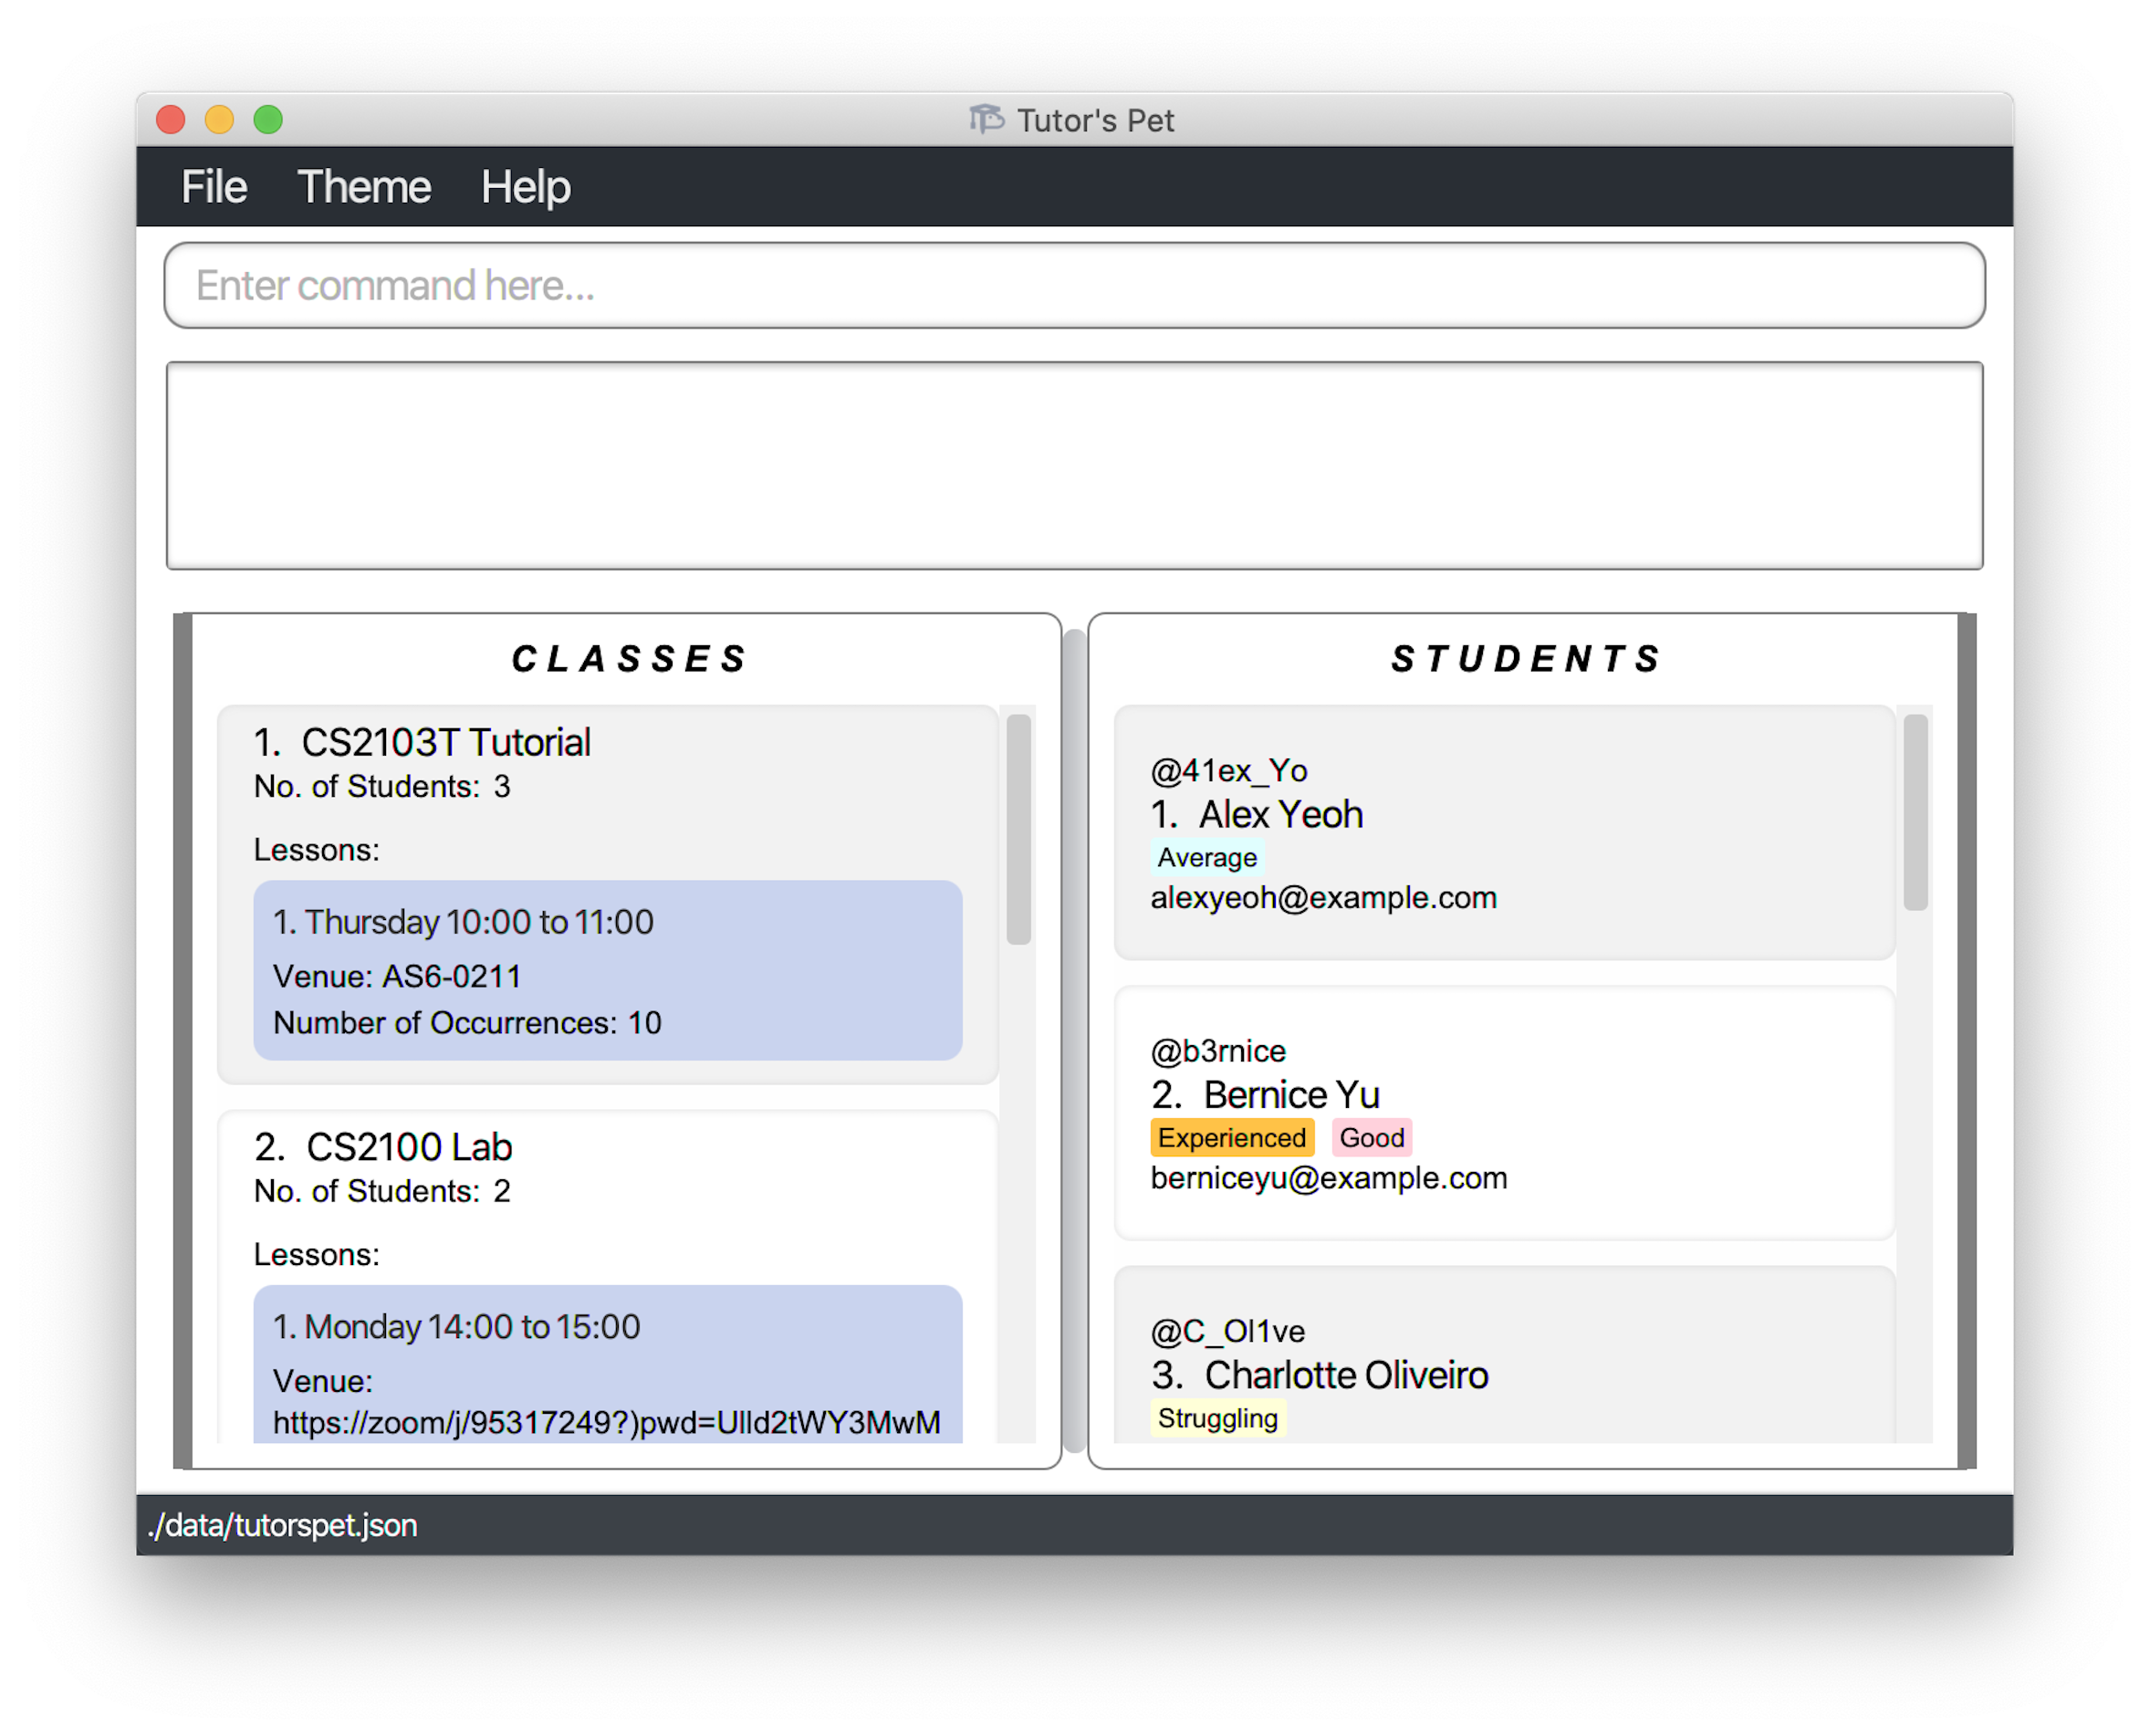Open the File menu

(211, 183)
